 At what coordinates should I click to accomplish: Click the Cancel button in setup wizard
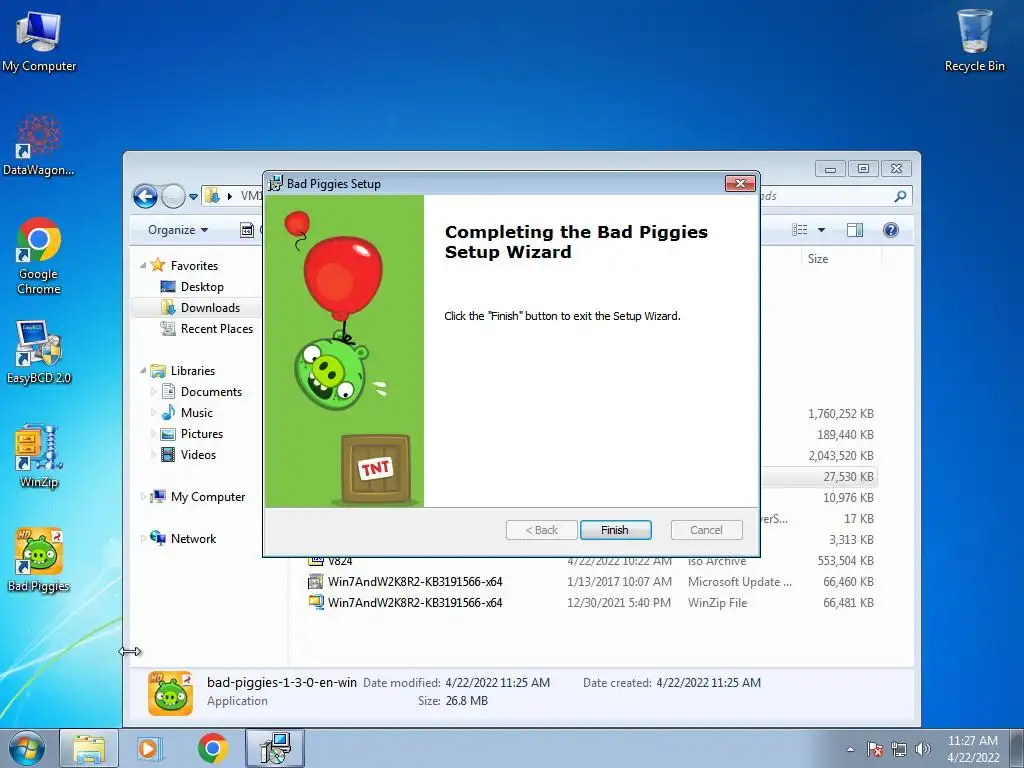707,530
